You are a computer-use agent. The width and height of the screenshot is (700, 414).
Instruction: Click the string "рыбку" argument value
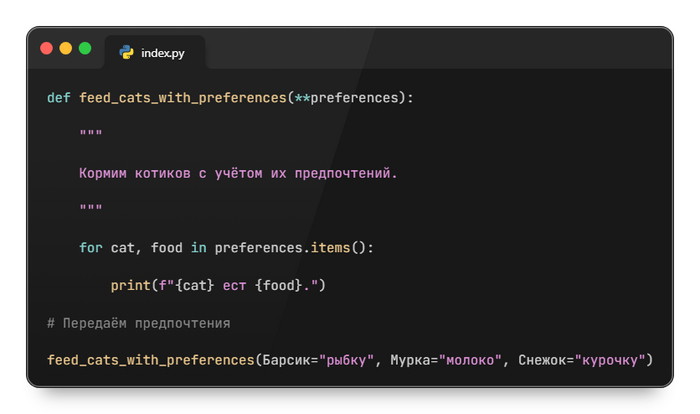346,360
